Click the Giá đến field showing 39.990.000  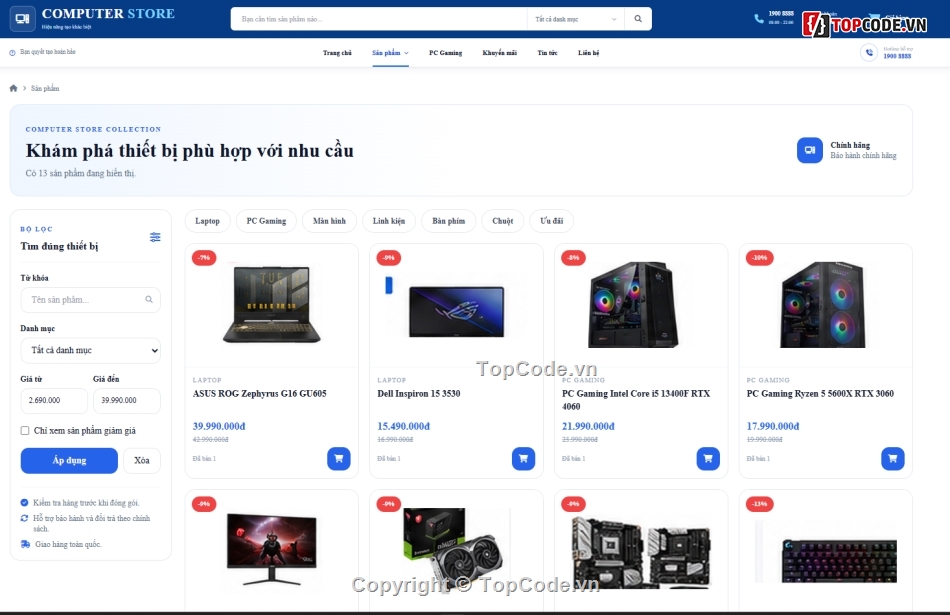click(x=127, y=401)
